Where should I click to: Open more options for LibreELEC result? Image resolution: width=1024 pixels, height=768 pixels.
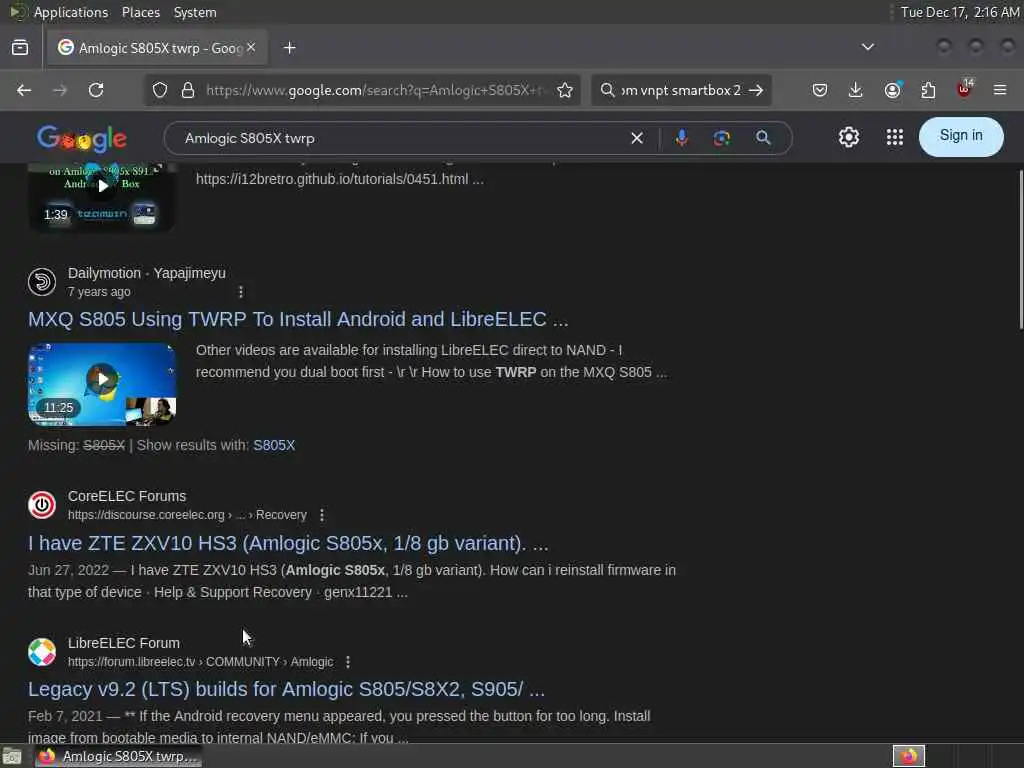348,662
